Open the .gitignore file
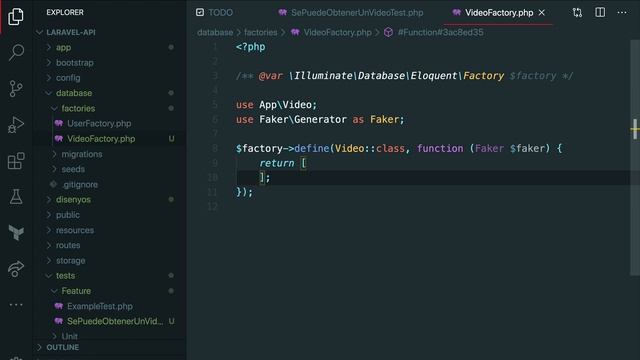640x360 pixels. click(80, 184)
